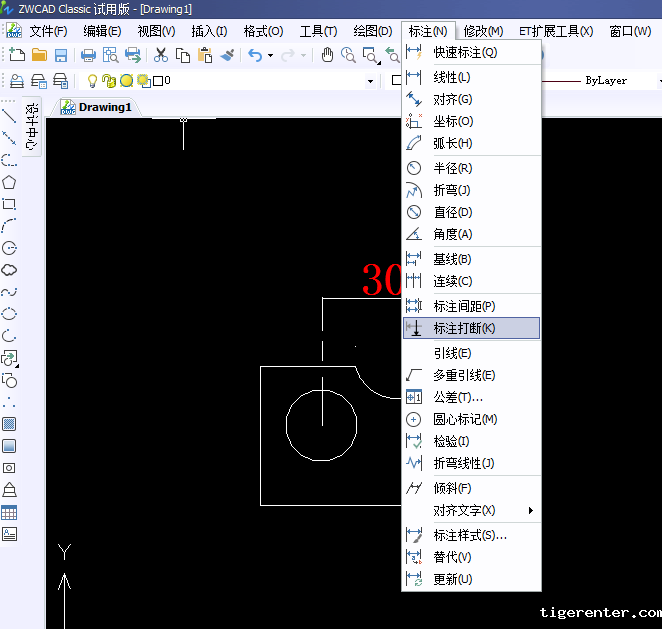The height and width of the screenshot is (629, 662).
Task: Choose 角度(A) dimension
Action: click(472, 234)
